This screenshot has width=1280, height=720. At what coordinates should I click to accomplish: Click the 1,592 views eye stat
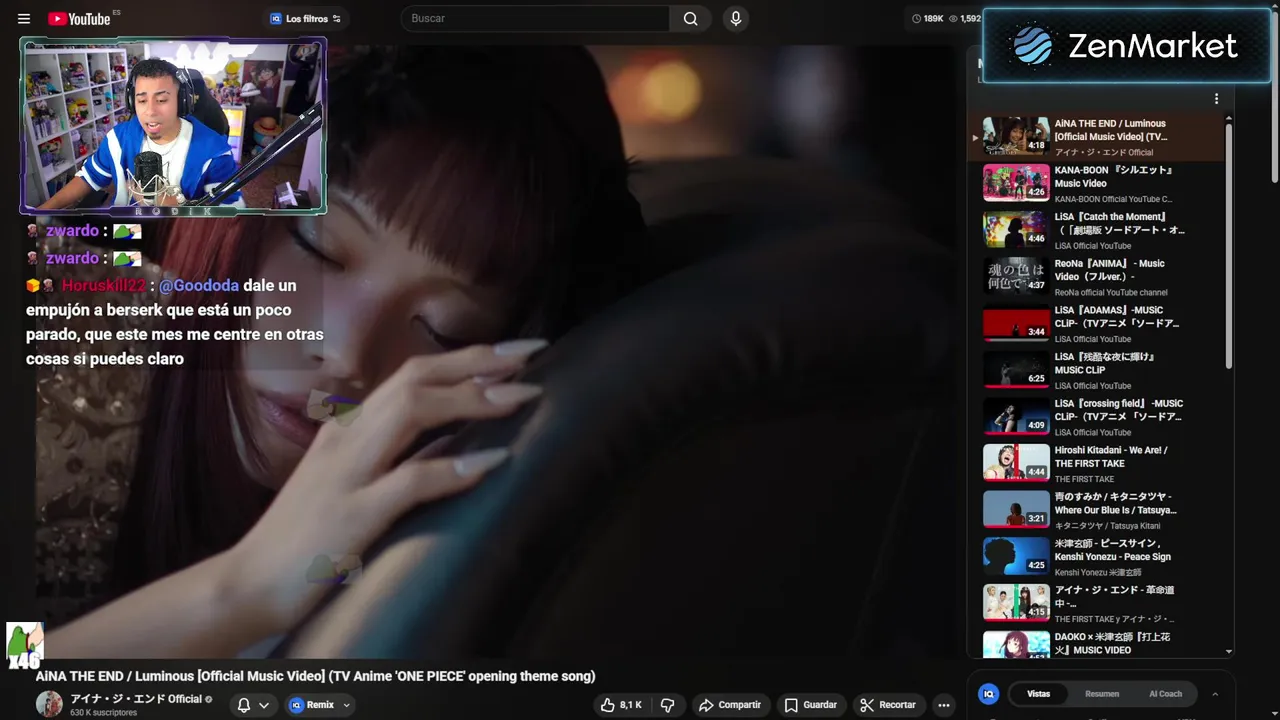point(965,19)
